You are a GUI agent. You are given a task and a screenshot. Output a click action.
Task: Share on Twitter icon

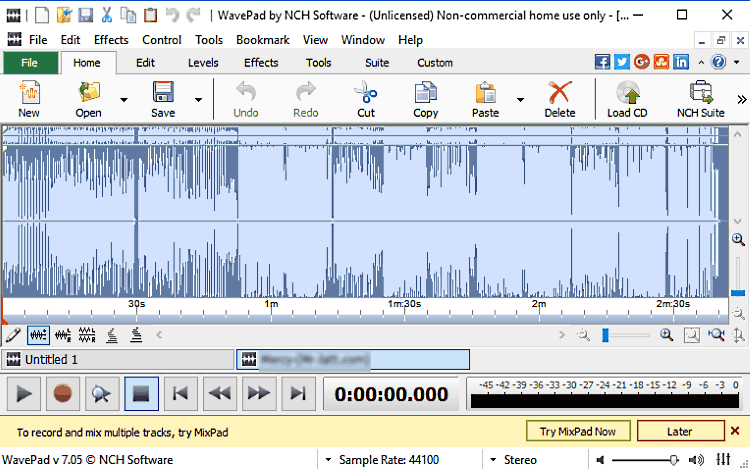pyautogui.click(x=622, y=62)
